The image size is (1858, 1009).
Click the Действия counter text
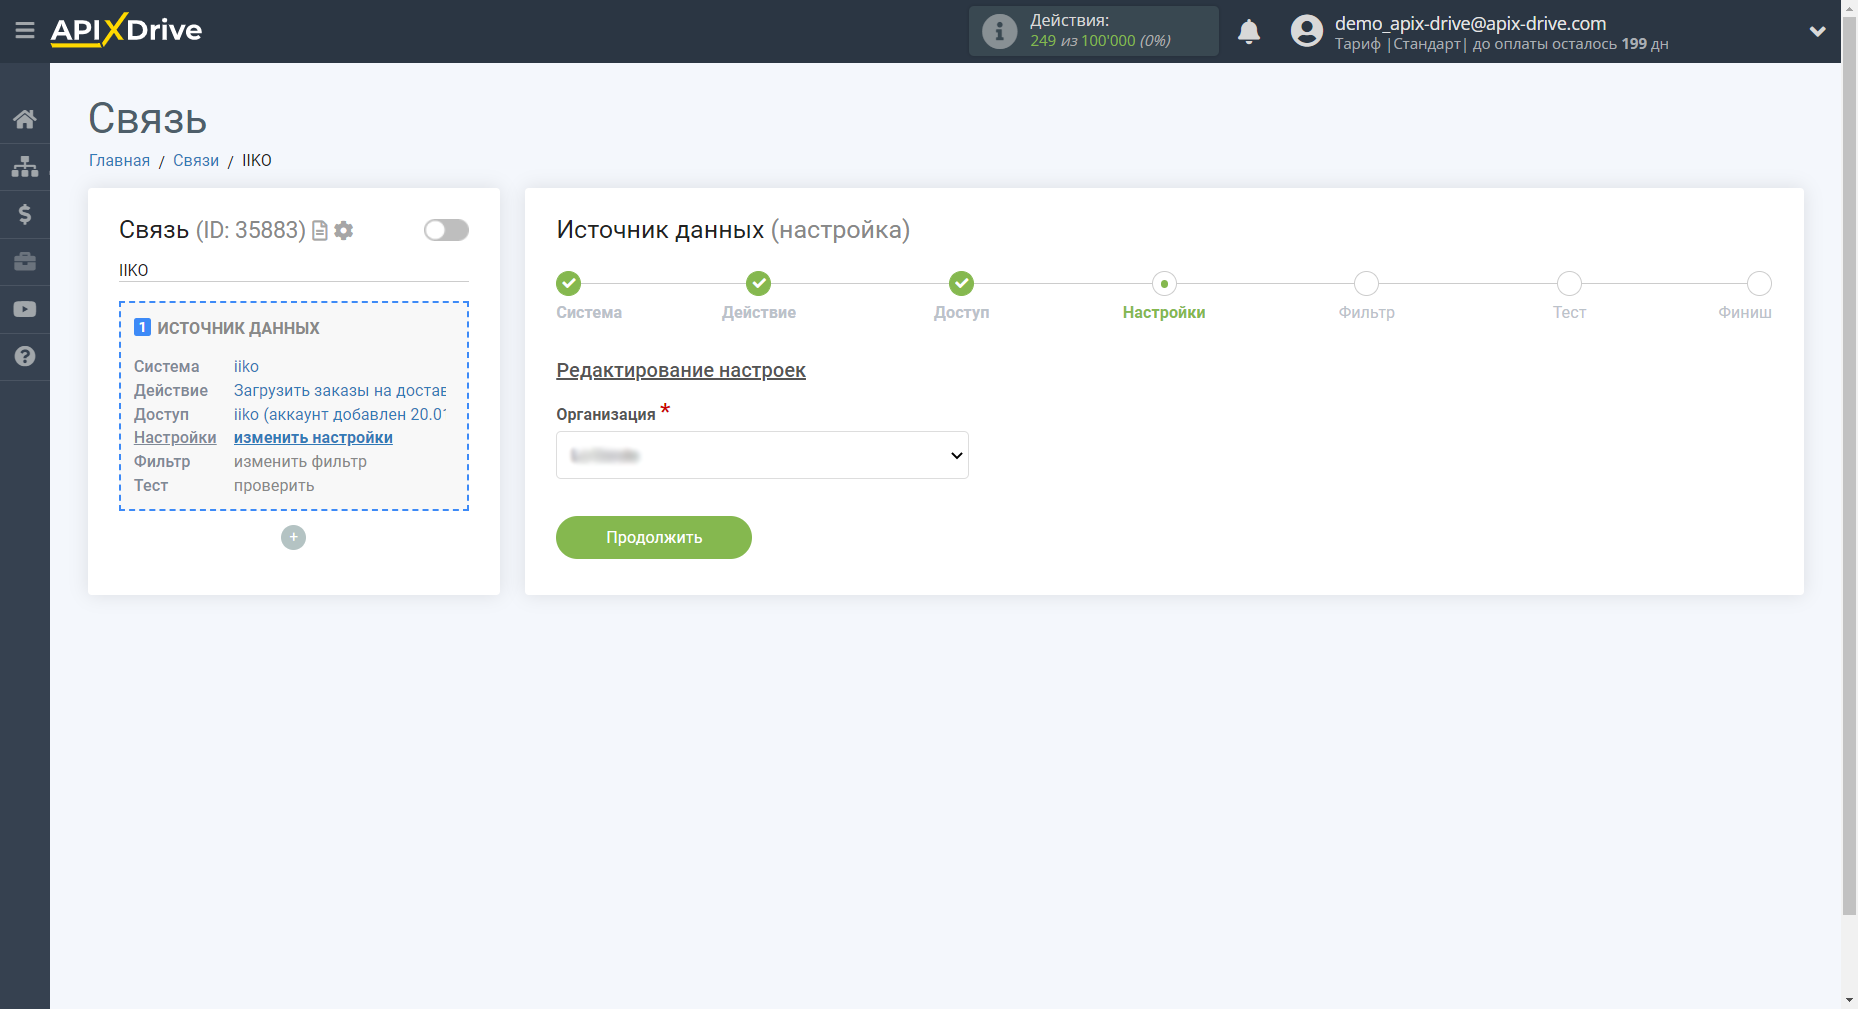click(x=1100, y=31)
